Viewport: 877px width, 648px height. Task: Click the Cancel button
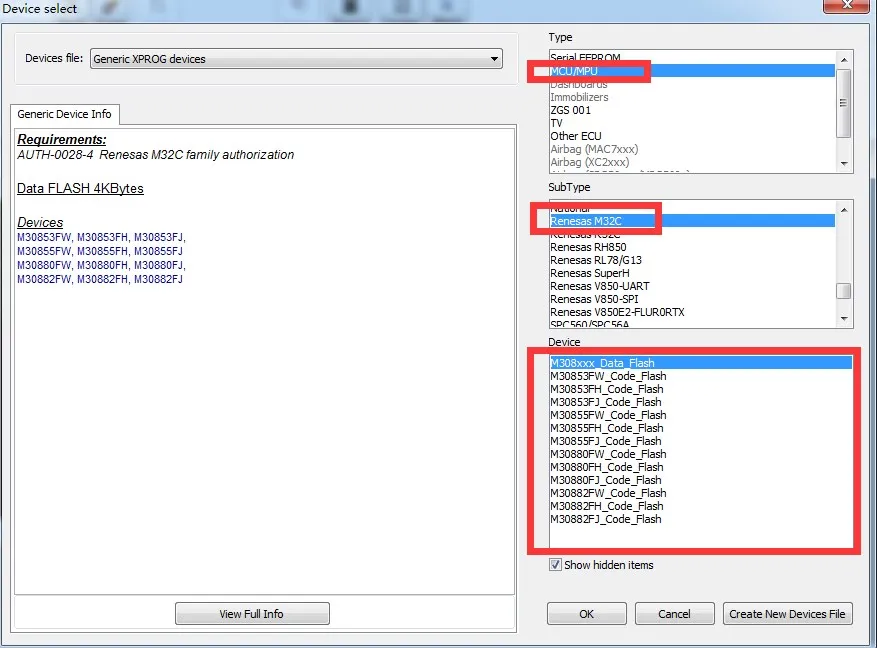(674, 614)
